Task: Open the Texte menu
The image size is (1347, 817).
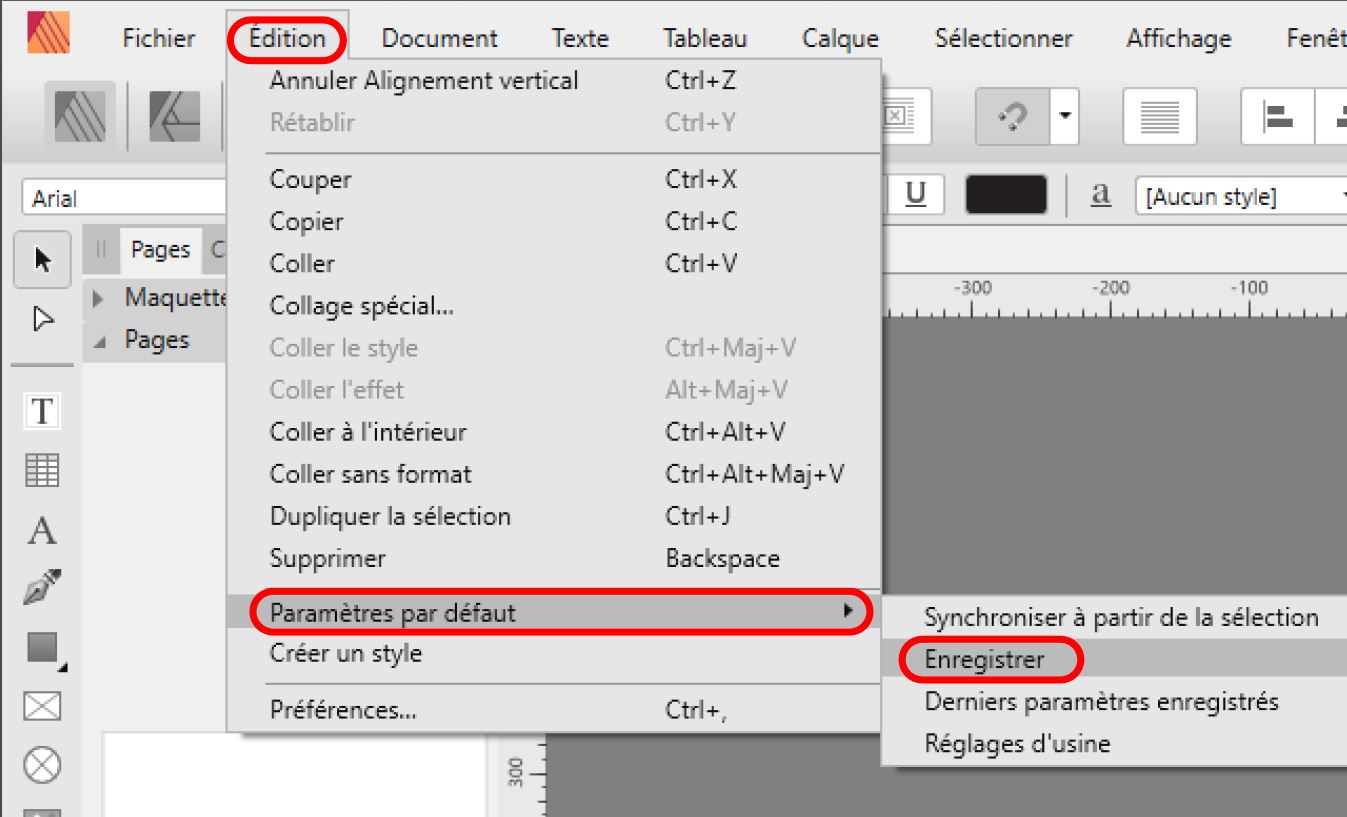Action: coord(580,39)
